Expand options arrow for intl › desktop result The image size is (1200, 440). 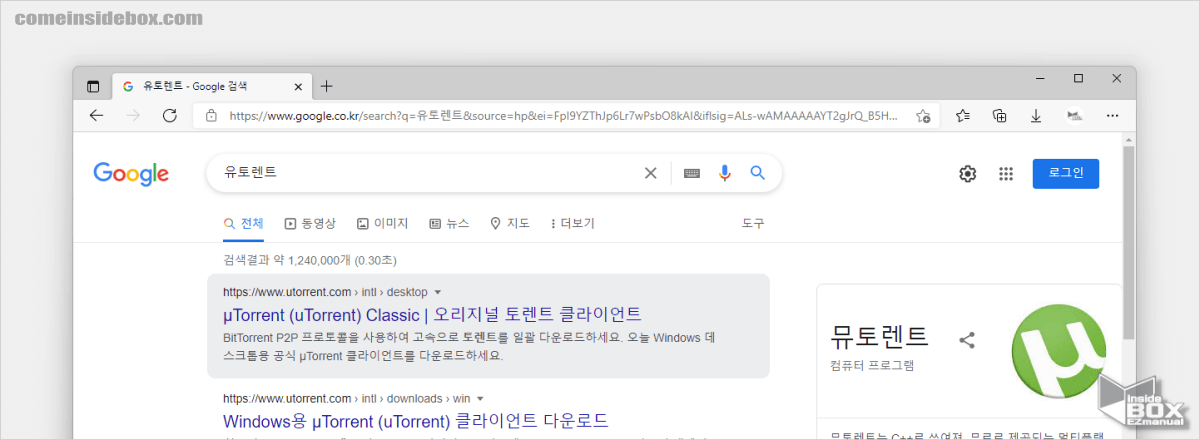[437, 292]
